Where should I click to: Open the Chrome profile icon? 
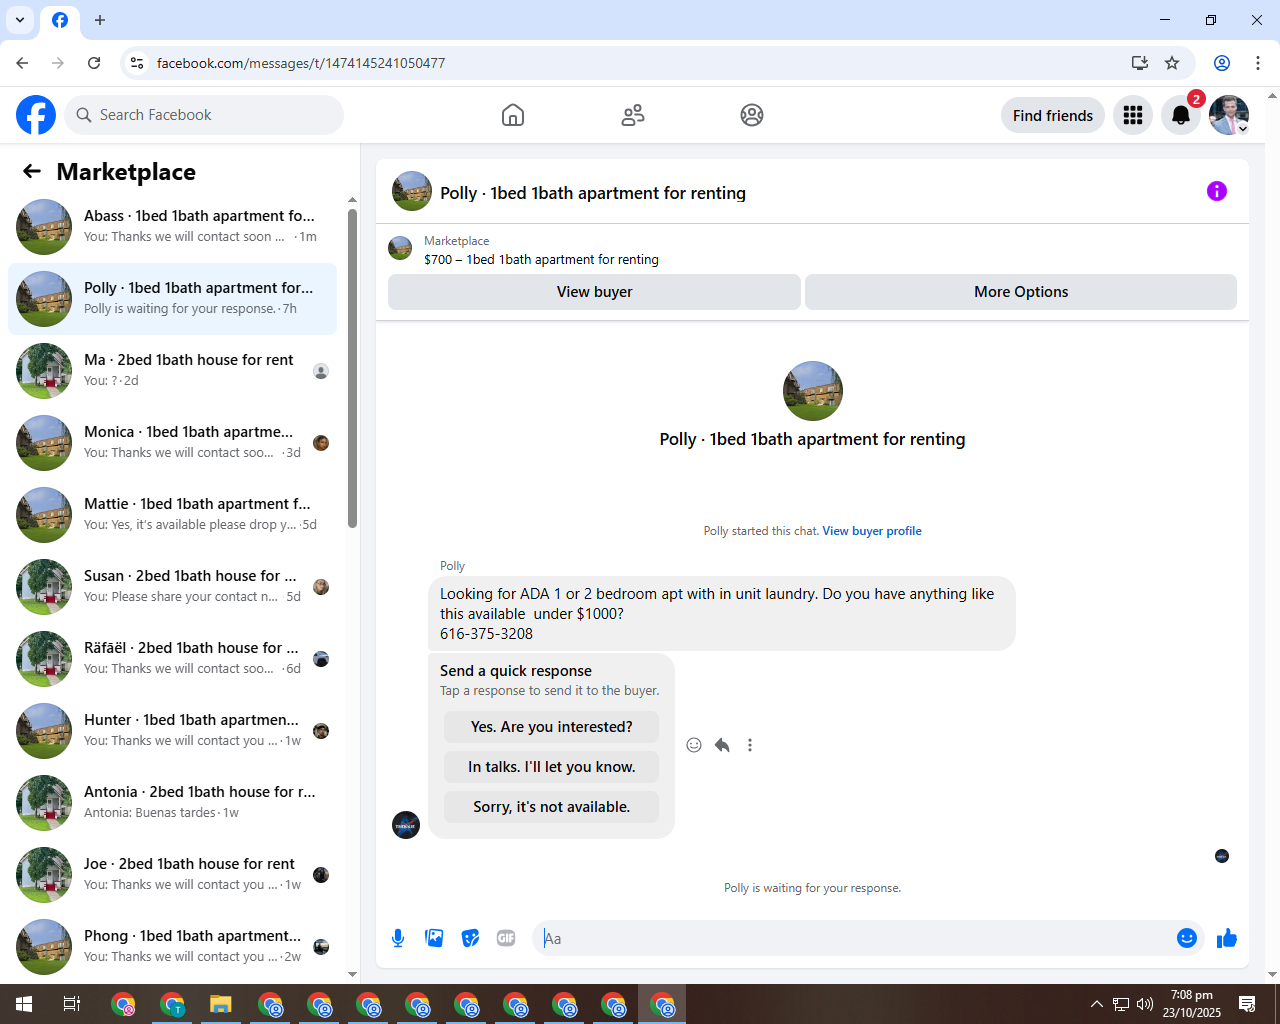tap(1222, 63)
